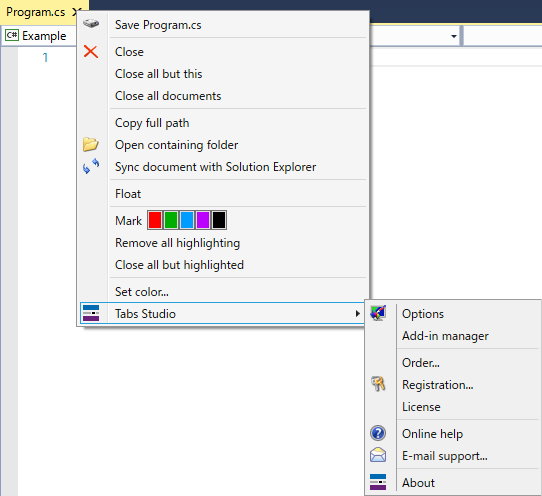Open the About entry
The width and height of the screenshot is (542, 496).
453,483
